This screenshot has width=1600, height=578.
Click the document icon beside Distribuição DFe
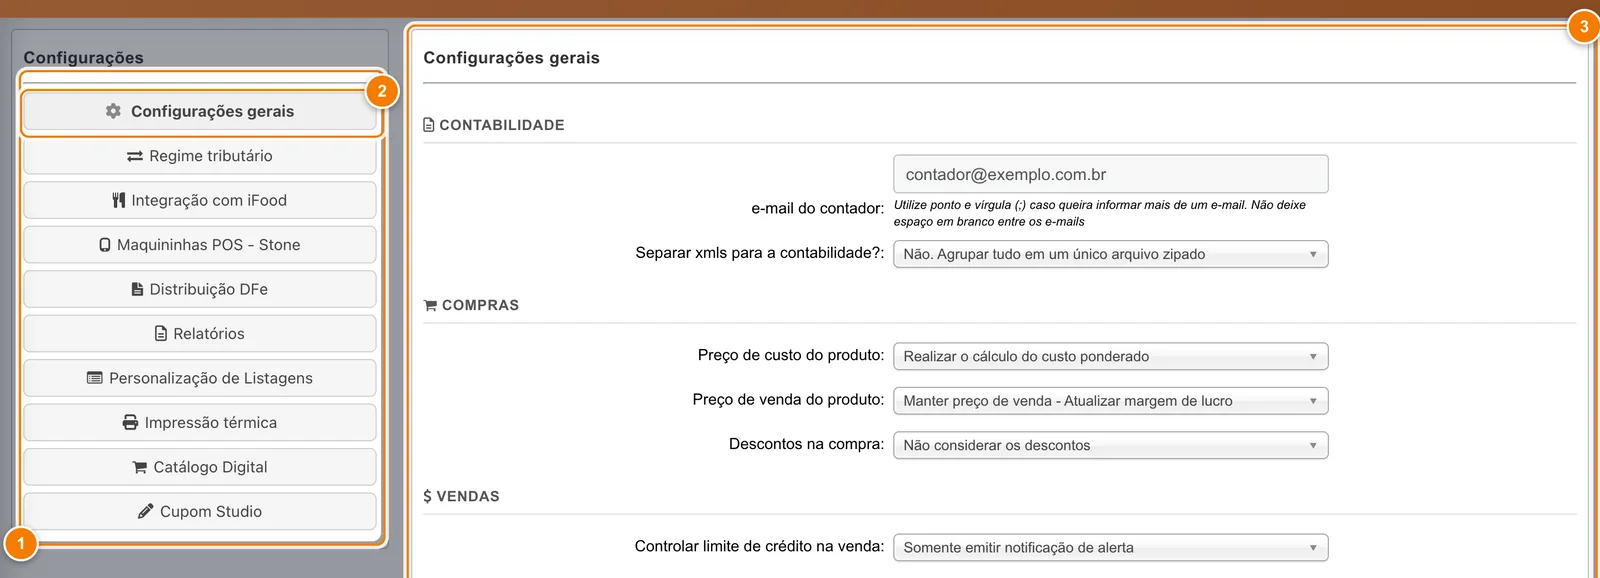[138, 289]
